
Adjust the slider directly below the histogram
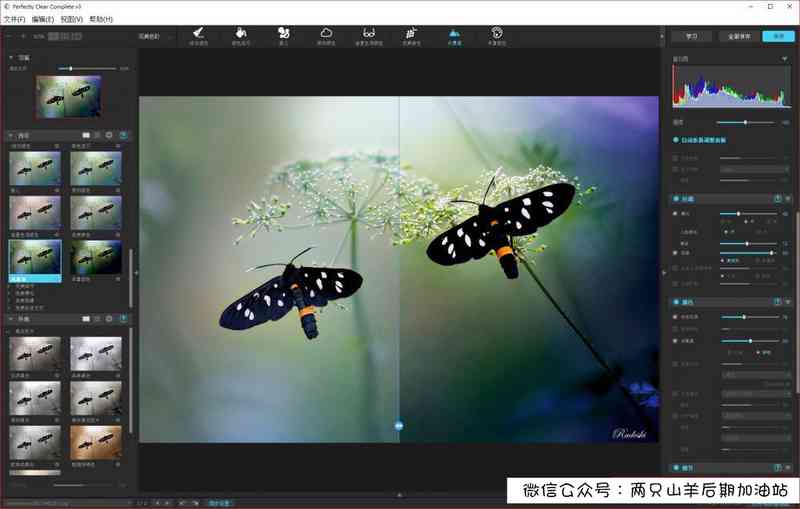click(x=745, y=123)
